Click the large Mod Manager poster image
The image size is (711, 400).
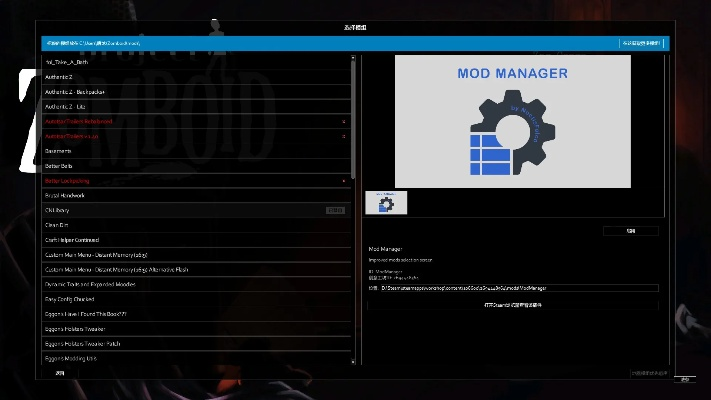point(512,121)
